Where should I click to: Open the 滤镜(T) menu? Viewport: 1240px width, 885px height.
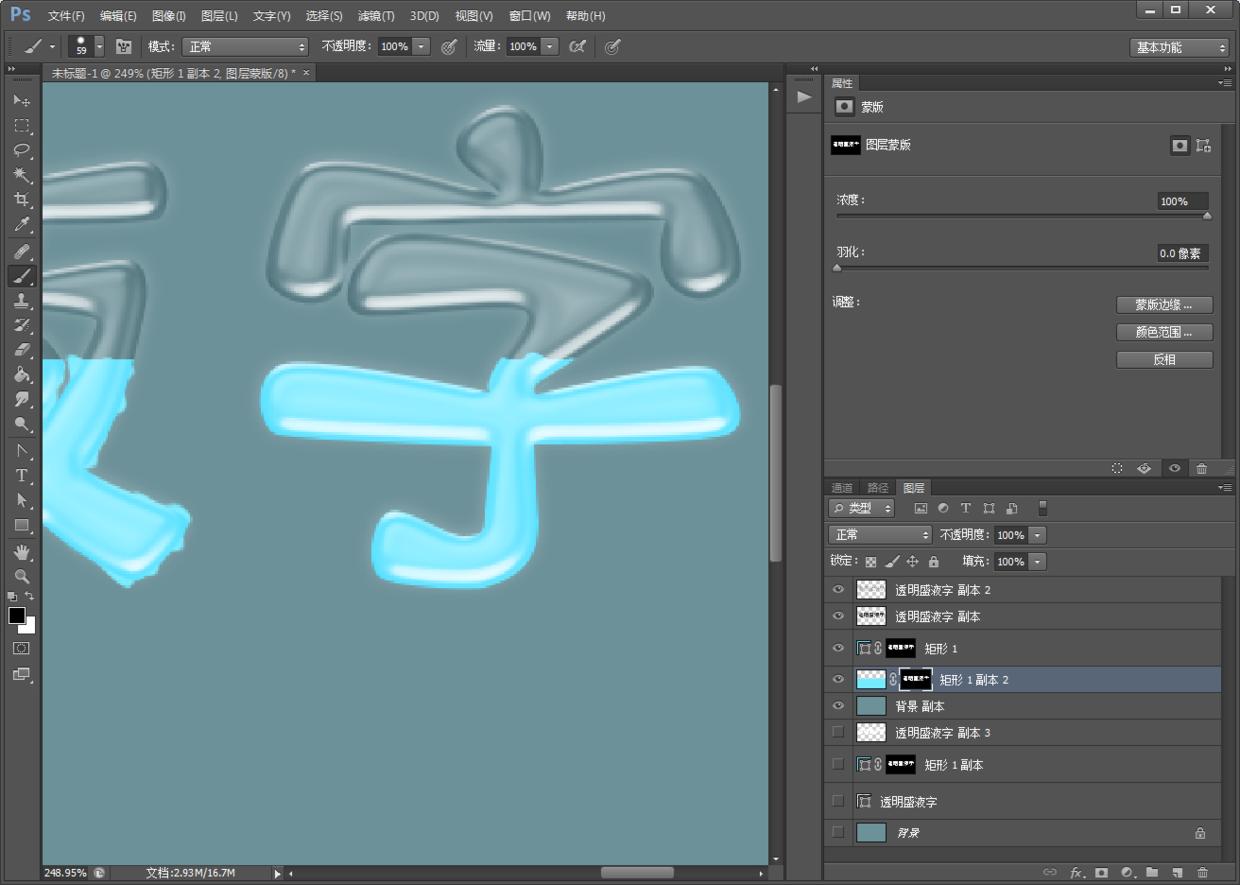376,16
